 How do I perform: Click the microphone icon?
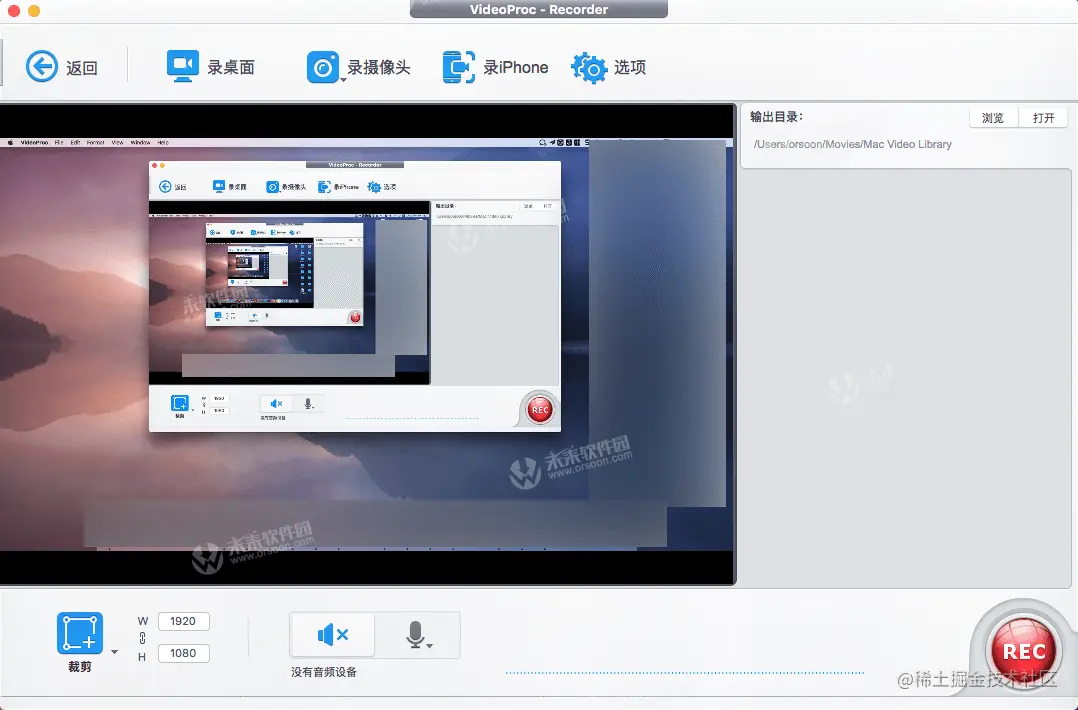[415, 634]
